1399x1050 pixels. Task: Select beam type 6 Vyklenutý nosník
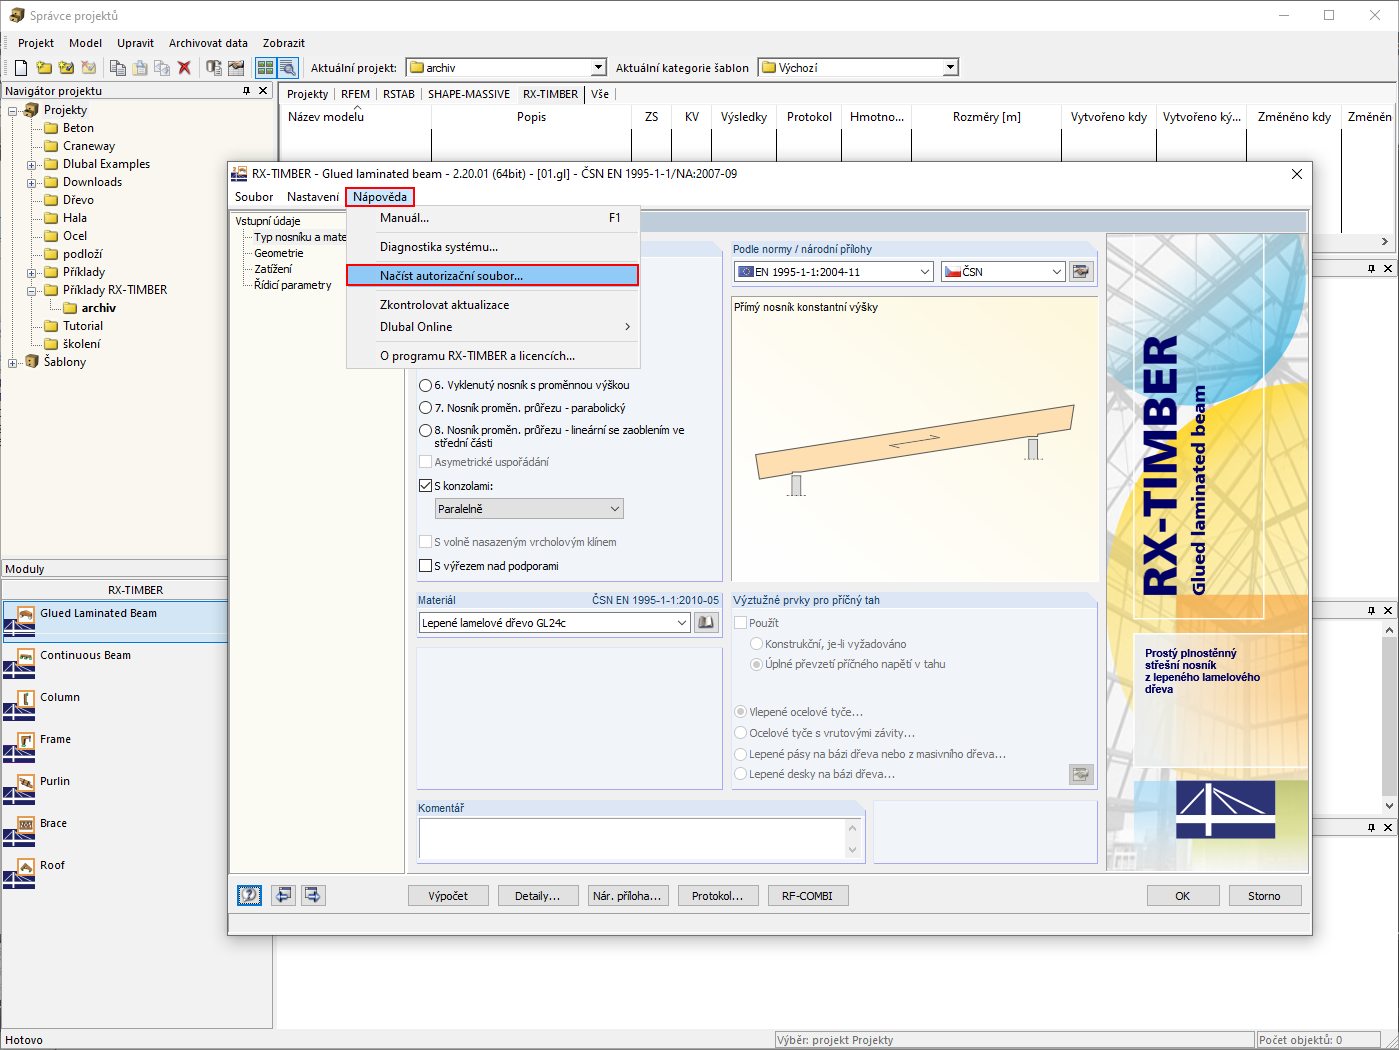(x=426, y=385)
